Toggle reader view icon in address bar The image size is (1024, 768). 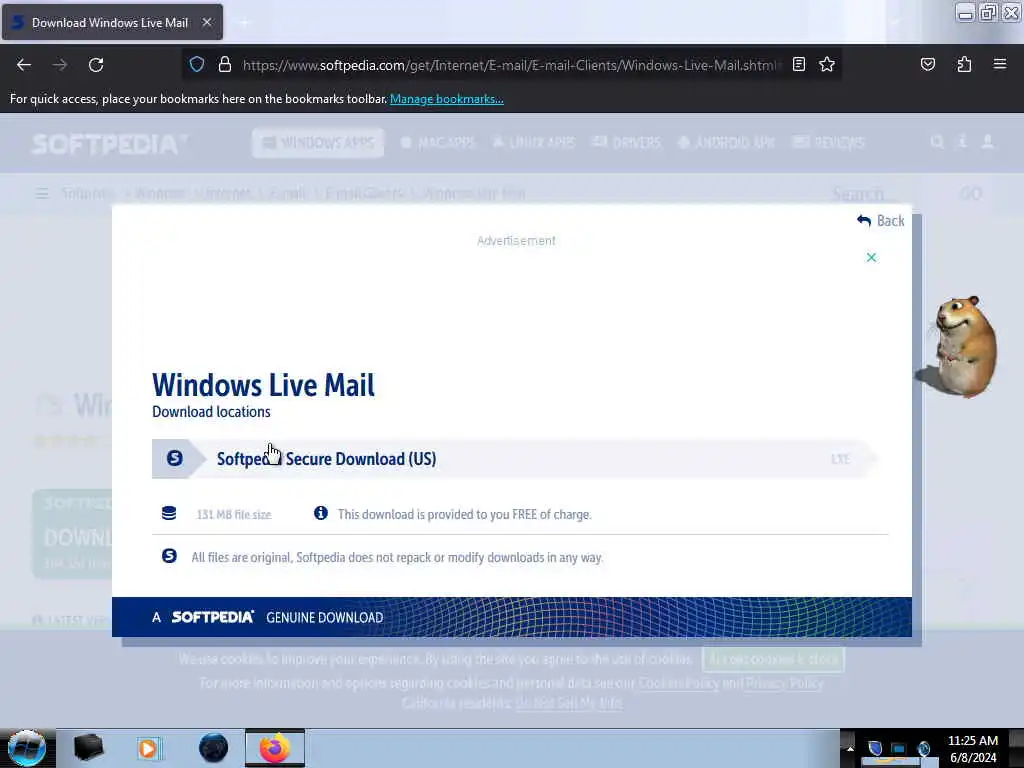pyautogui.click(x=799, y=64)
